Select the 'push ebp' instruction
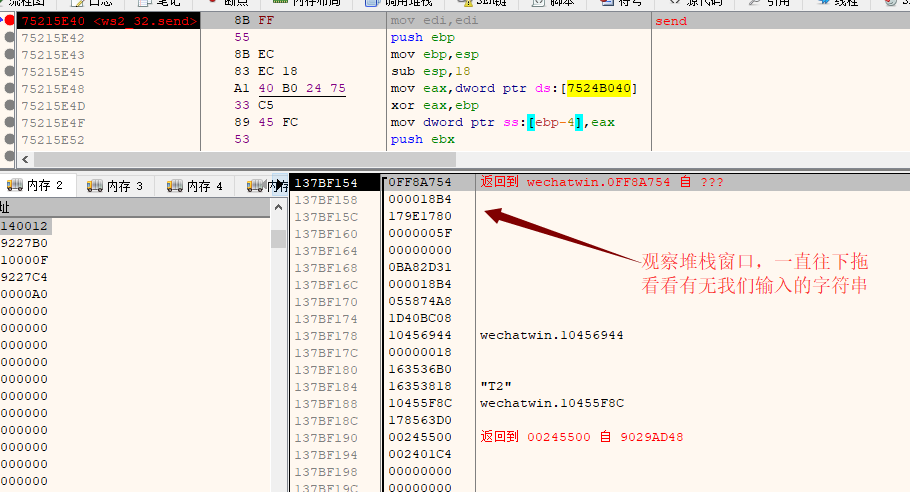910x492 pixels. click(422, 37)
